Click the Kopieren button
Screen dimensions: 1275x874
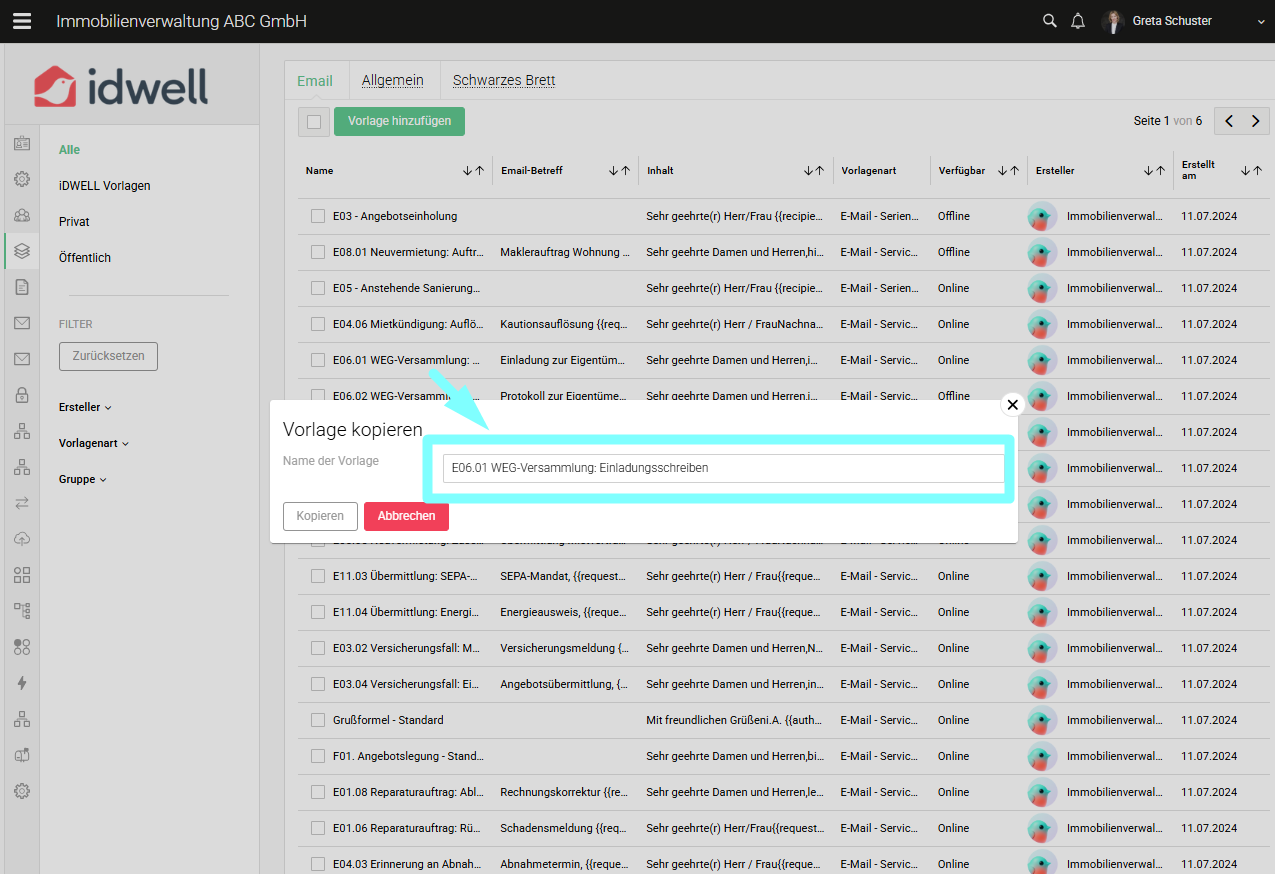coord(319,516)
